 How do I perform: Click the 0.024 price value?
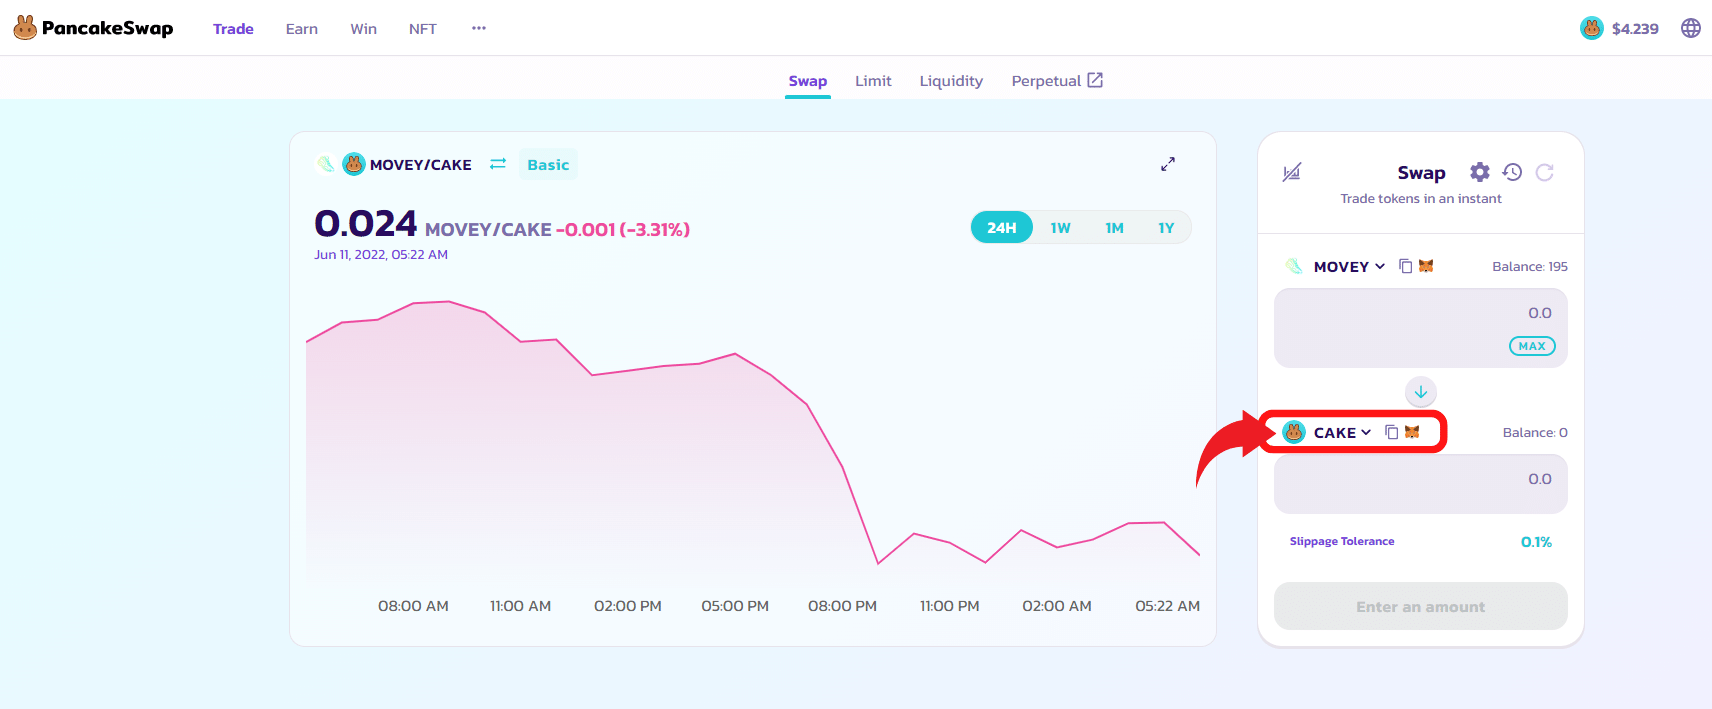tap(365, 224)
